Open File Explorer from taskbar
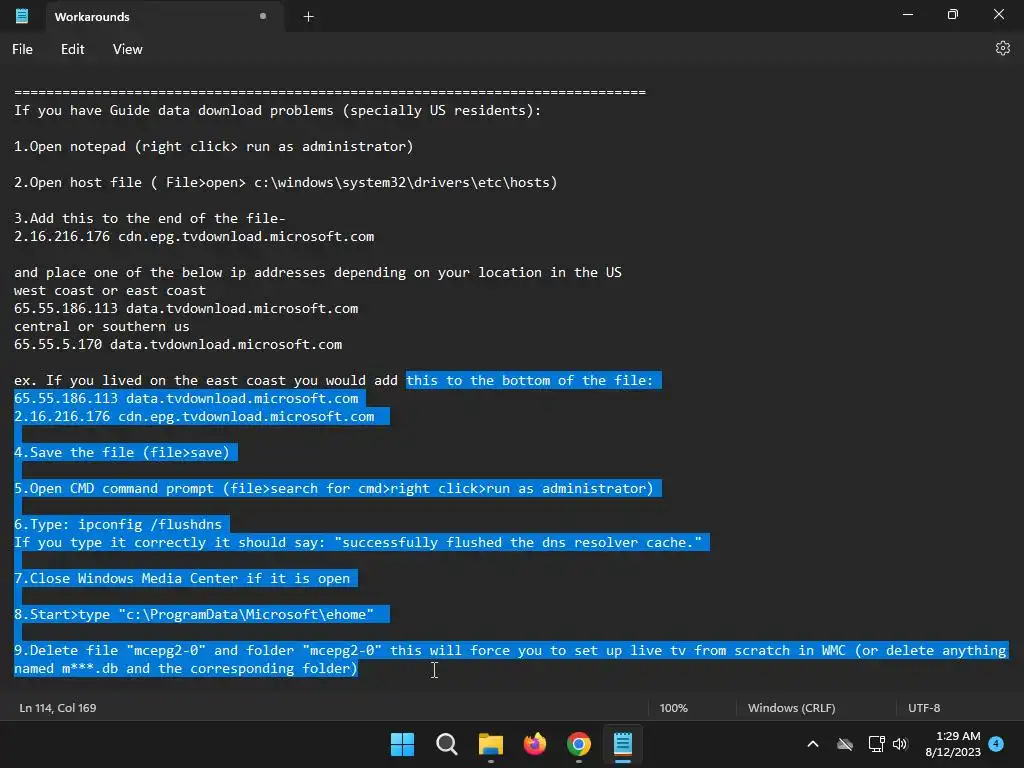This screenshot has height=768, width=1024. (490, 744)
